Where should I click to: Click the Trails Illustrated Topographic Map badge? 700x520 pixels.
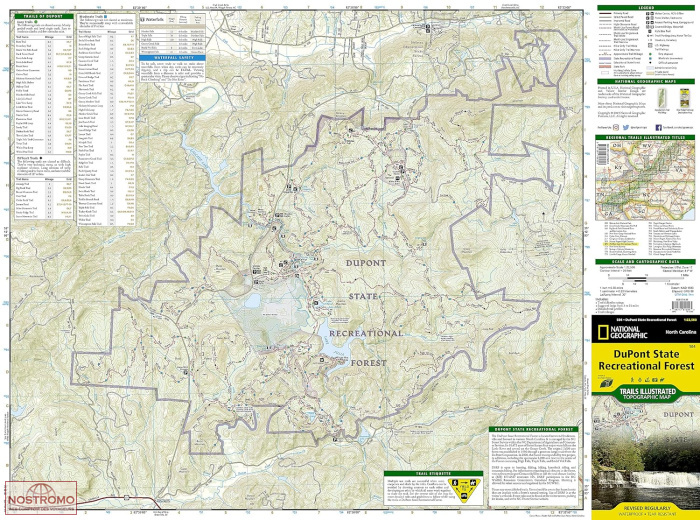click(x=646, y=393)
